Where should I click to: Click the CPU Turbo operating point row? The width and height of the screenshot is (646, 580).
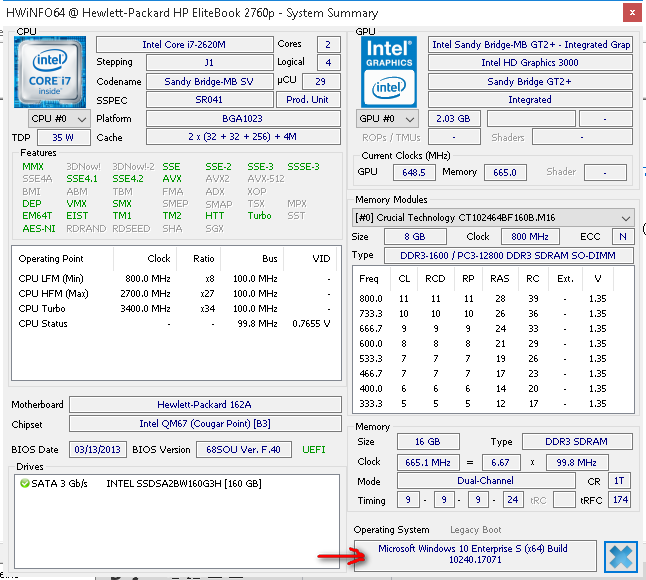coord(175,309)
